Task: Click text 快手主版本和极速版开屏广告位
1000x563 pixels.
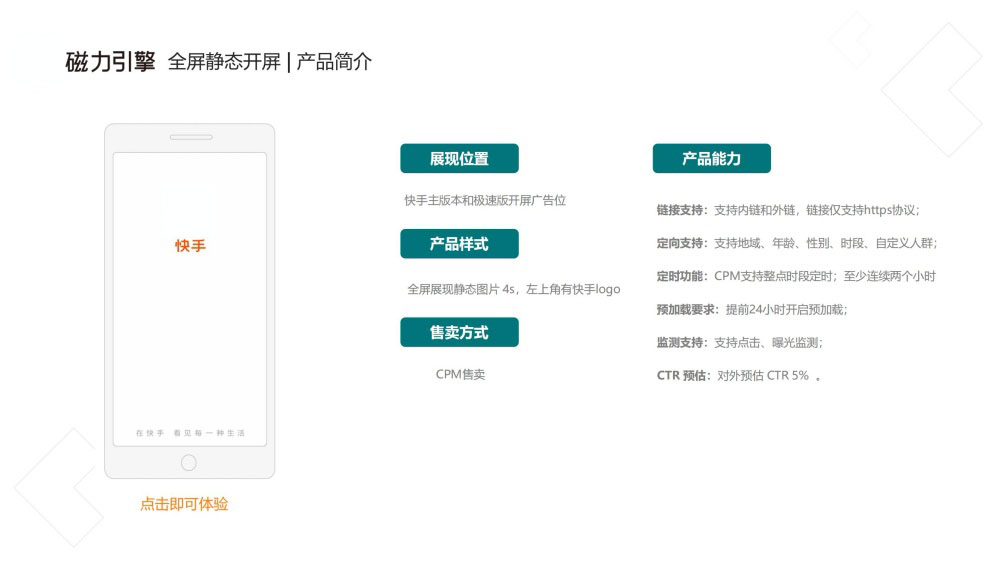Action: [x=485, y=200]
